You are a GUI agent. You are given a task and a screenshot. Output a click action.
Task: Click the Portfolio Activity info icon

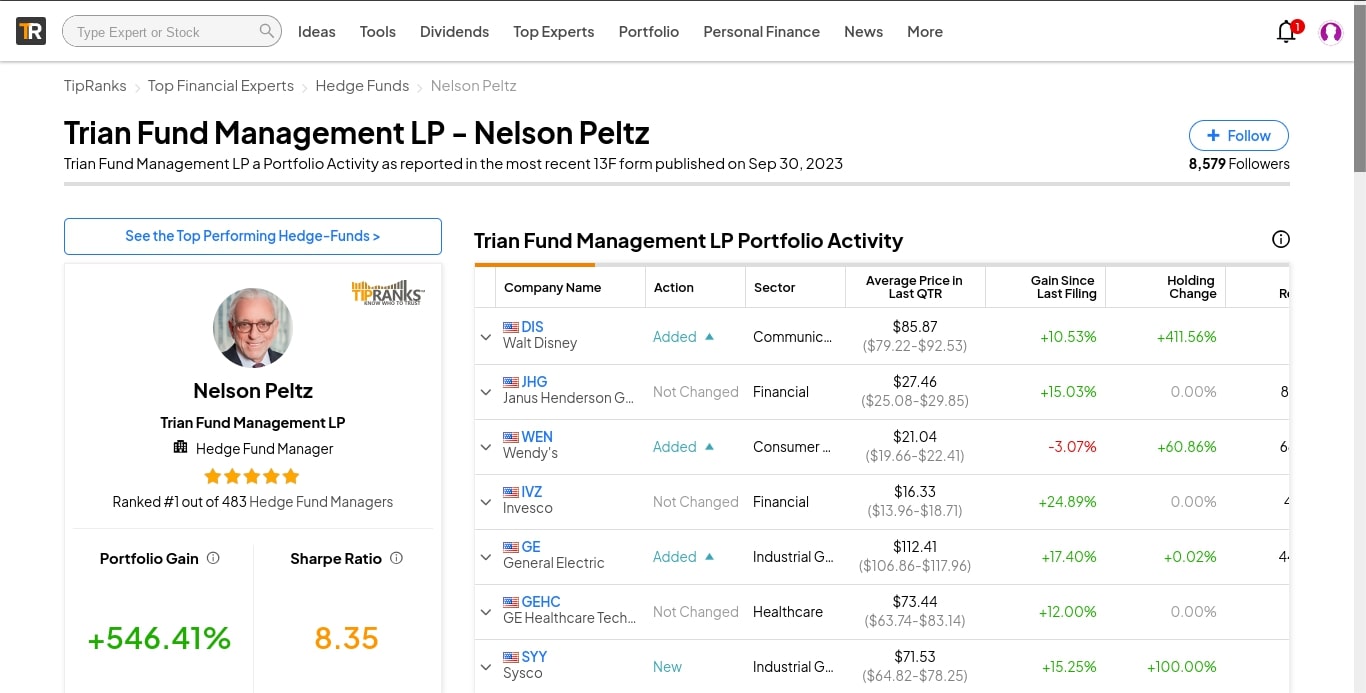tap(1280, 239)
